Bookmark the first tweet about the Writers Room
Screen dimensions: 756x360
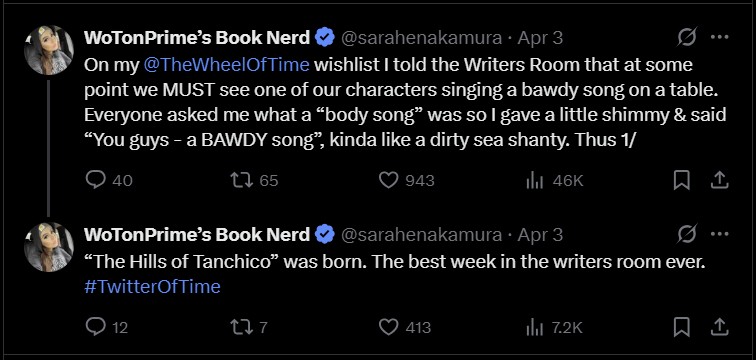point(682,181)
